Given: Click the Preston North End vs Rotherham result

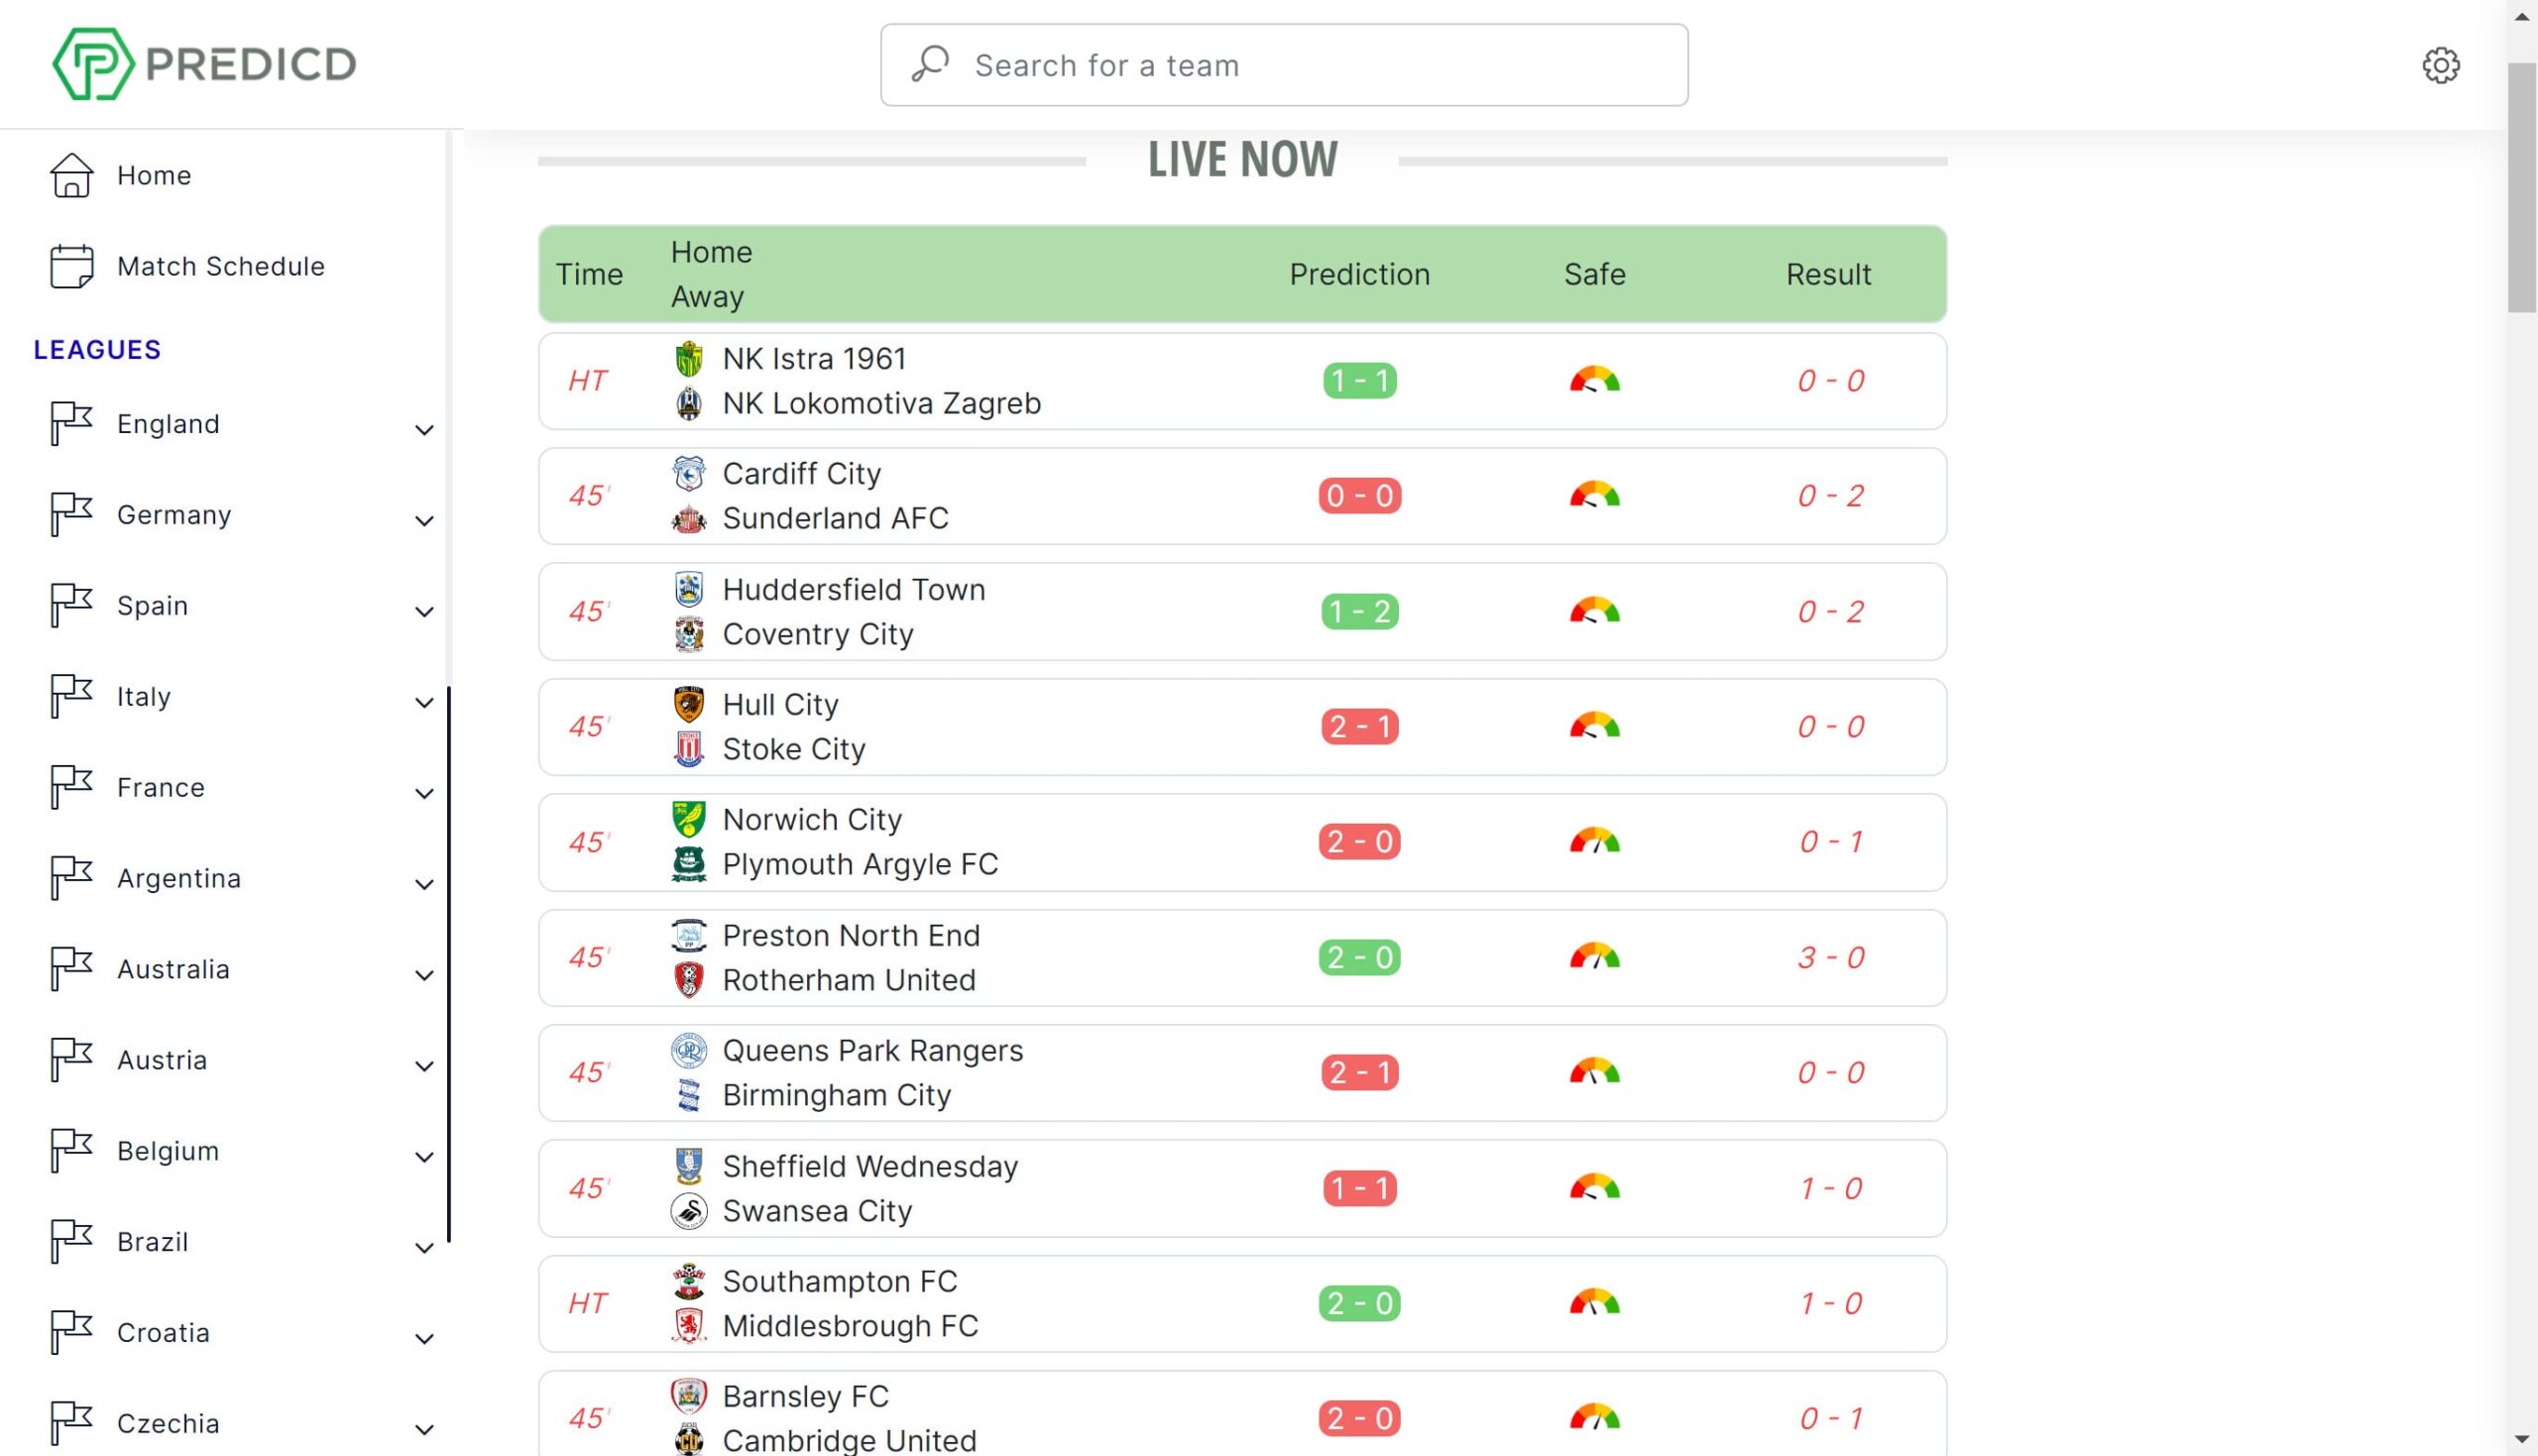Looking at the screenshot, I should tap(1828, 955).
